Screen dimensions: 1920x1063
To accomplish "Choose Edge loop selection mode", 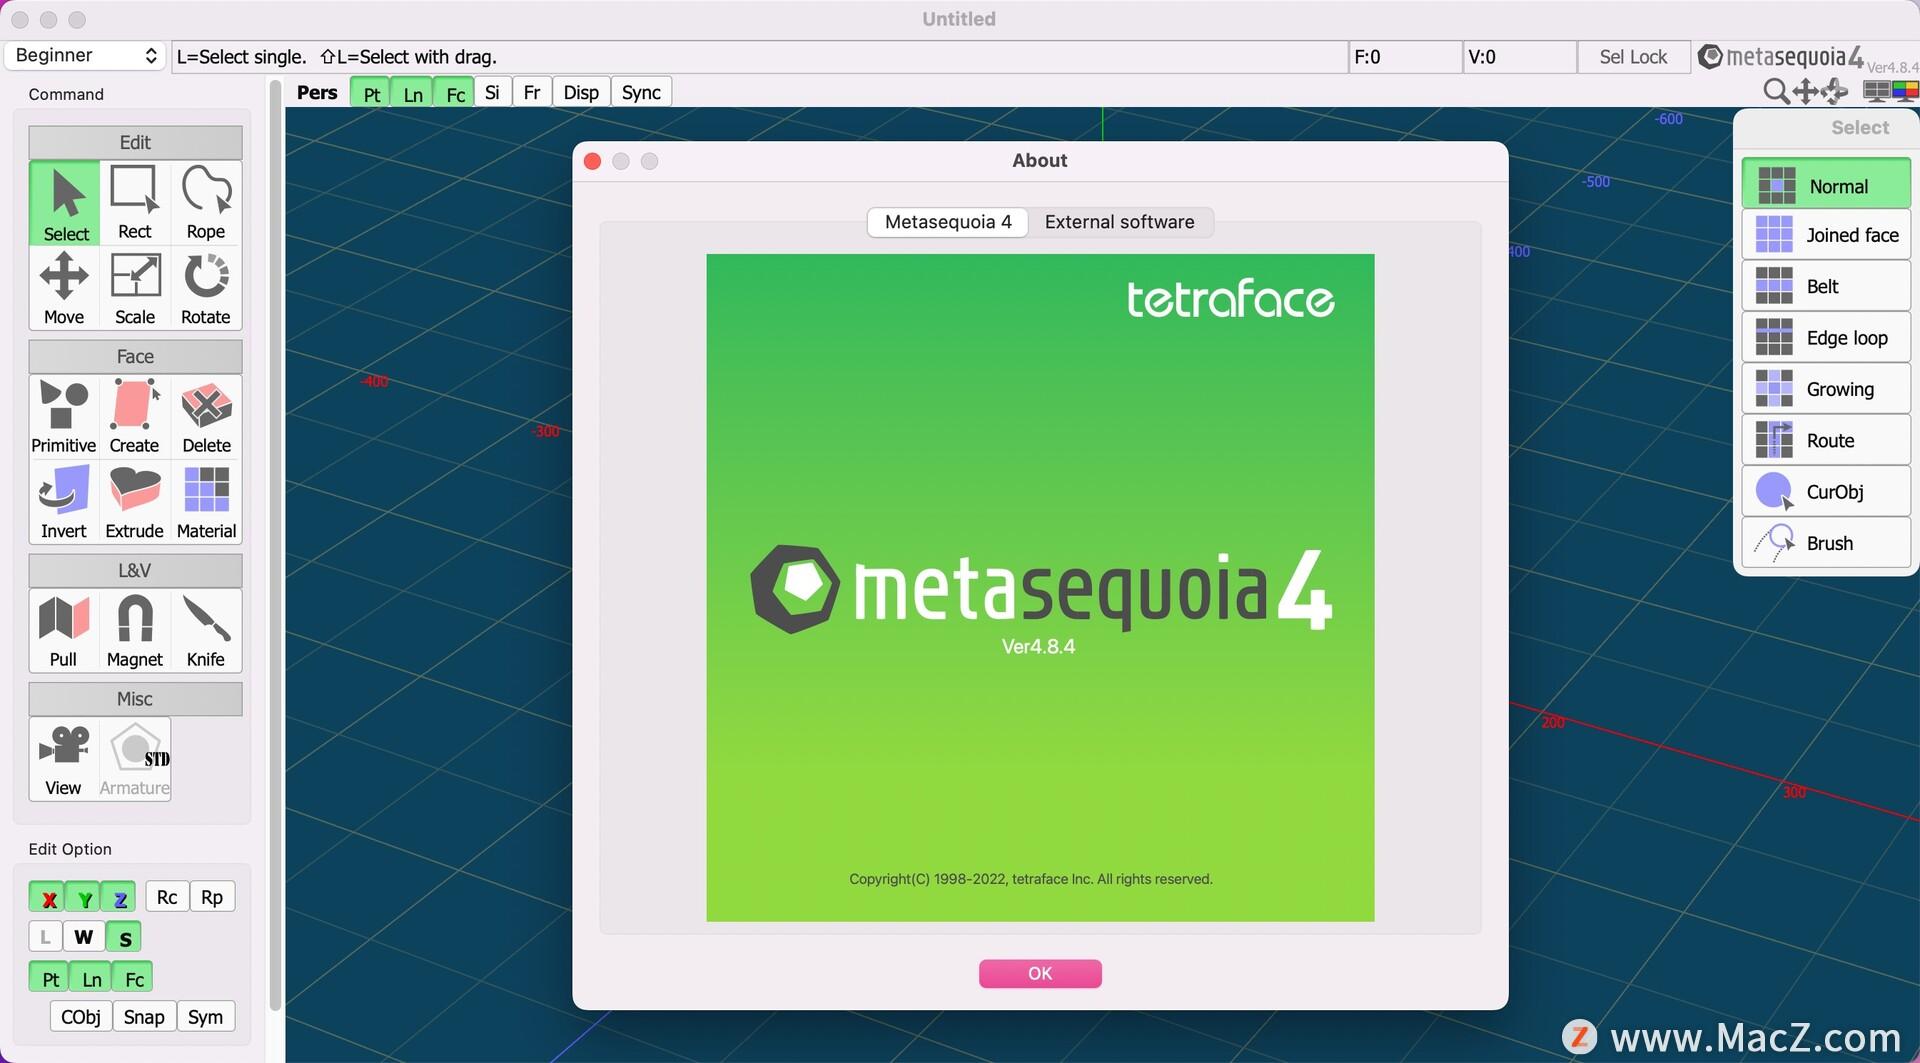I will coord(1826,338).
